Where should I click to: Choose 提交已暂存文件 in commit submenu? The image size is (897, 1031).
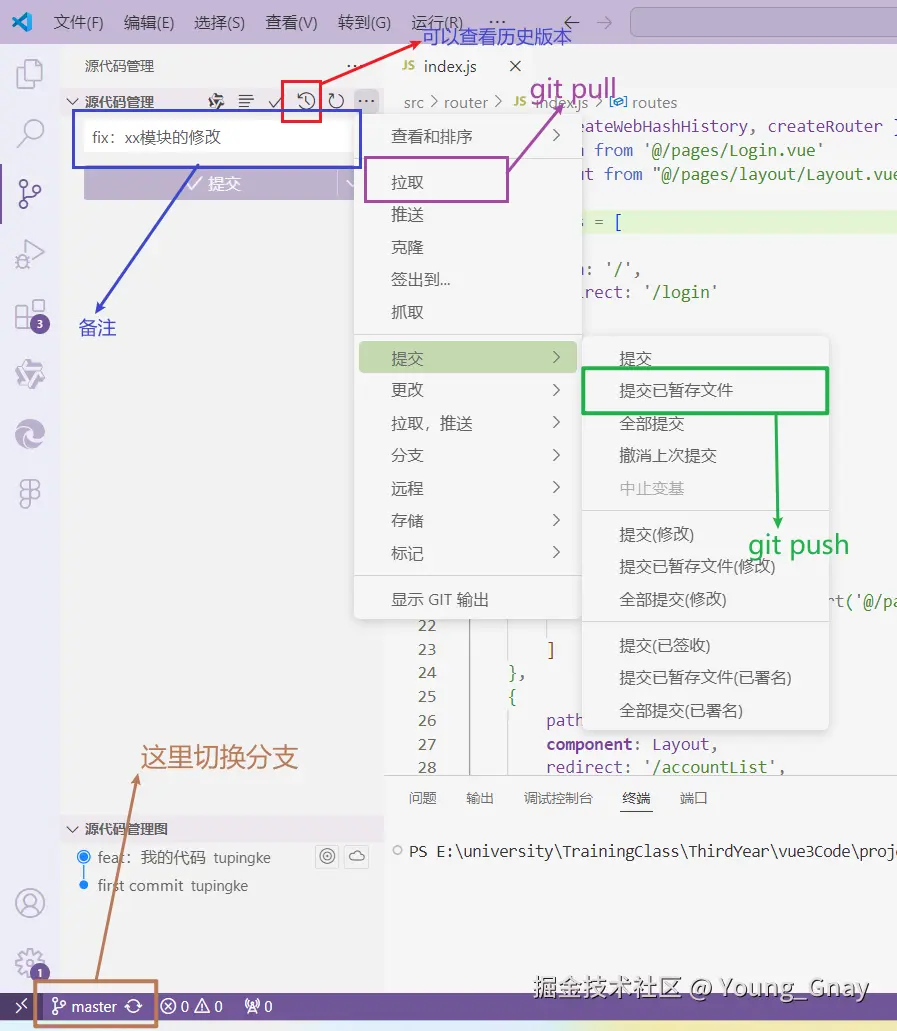coord(705,391)
